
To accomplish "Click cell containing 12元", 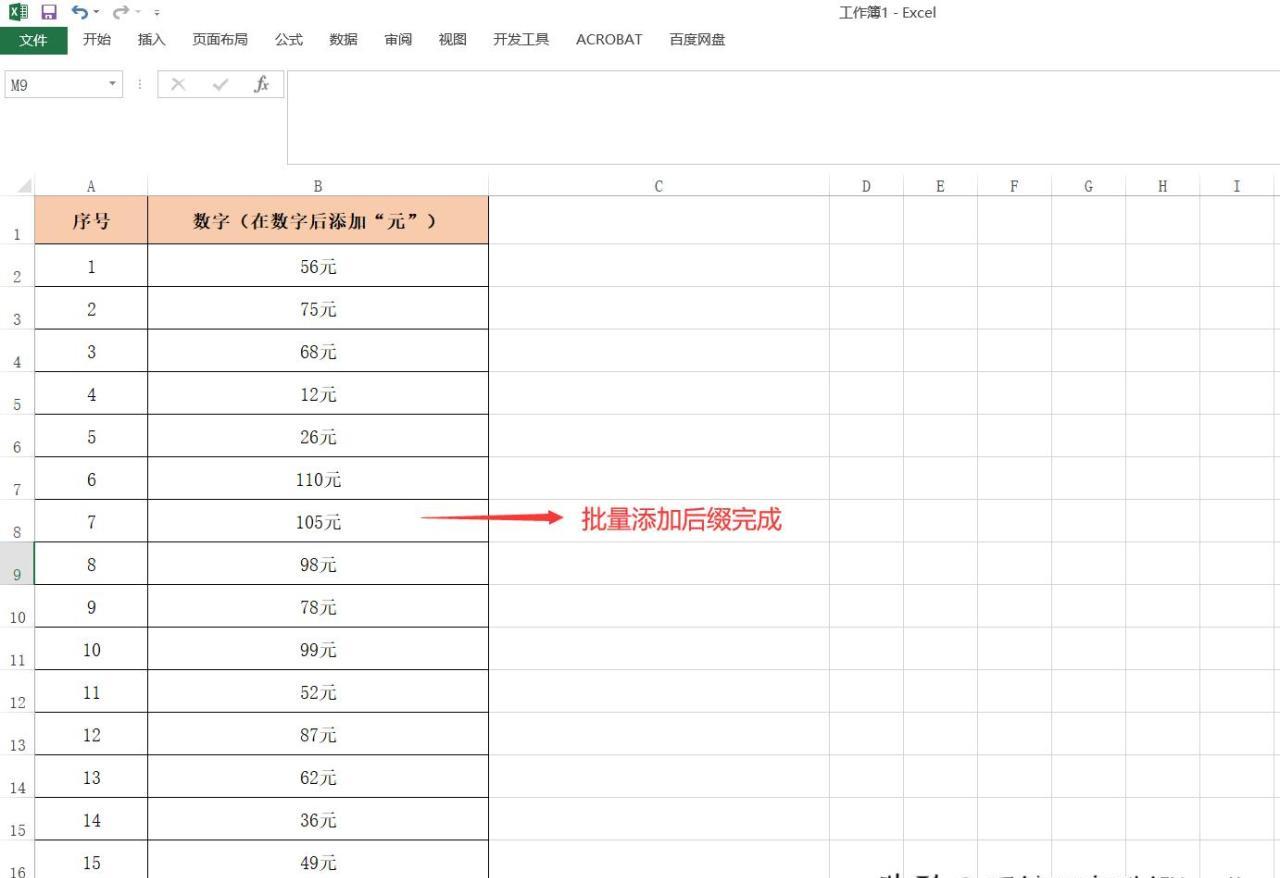I will pos(318,394).
